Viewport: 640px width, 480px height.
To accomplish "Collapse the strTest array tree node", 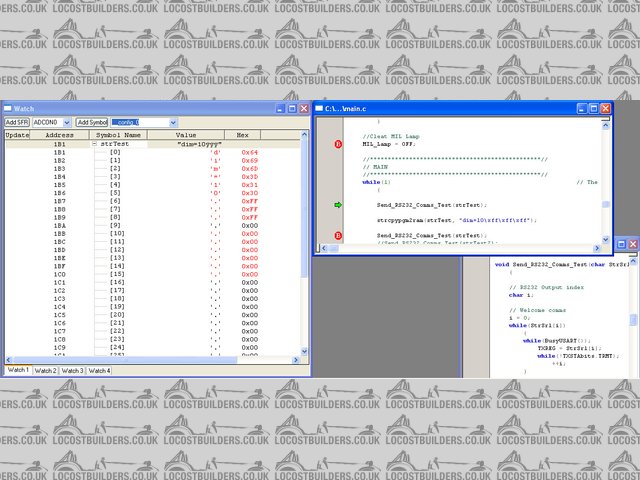I will (94, 144).
